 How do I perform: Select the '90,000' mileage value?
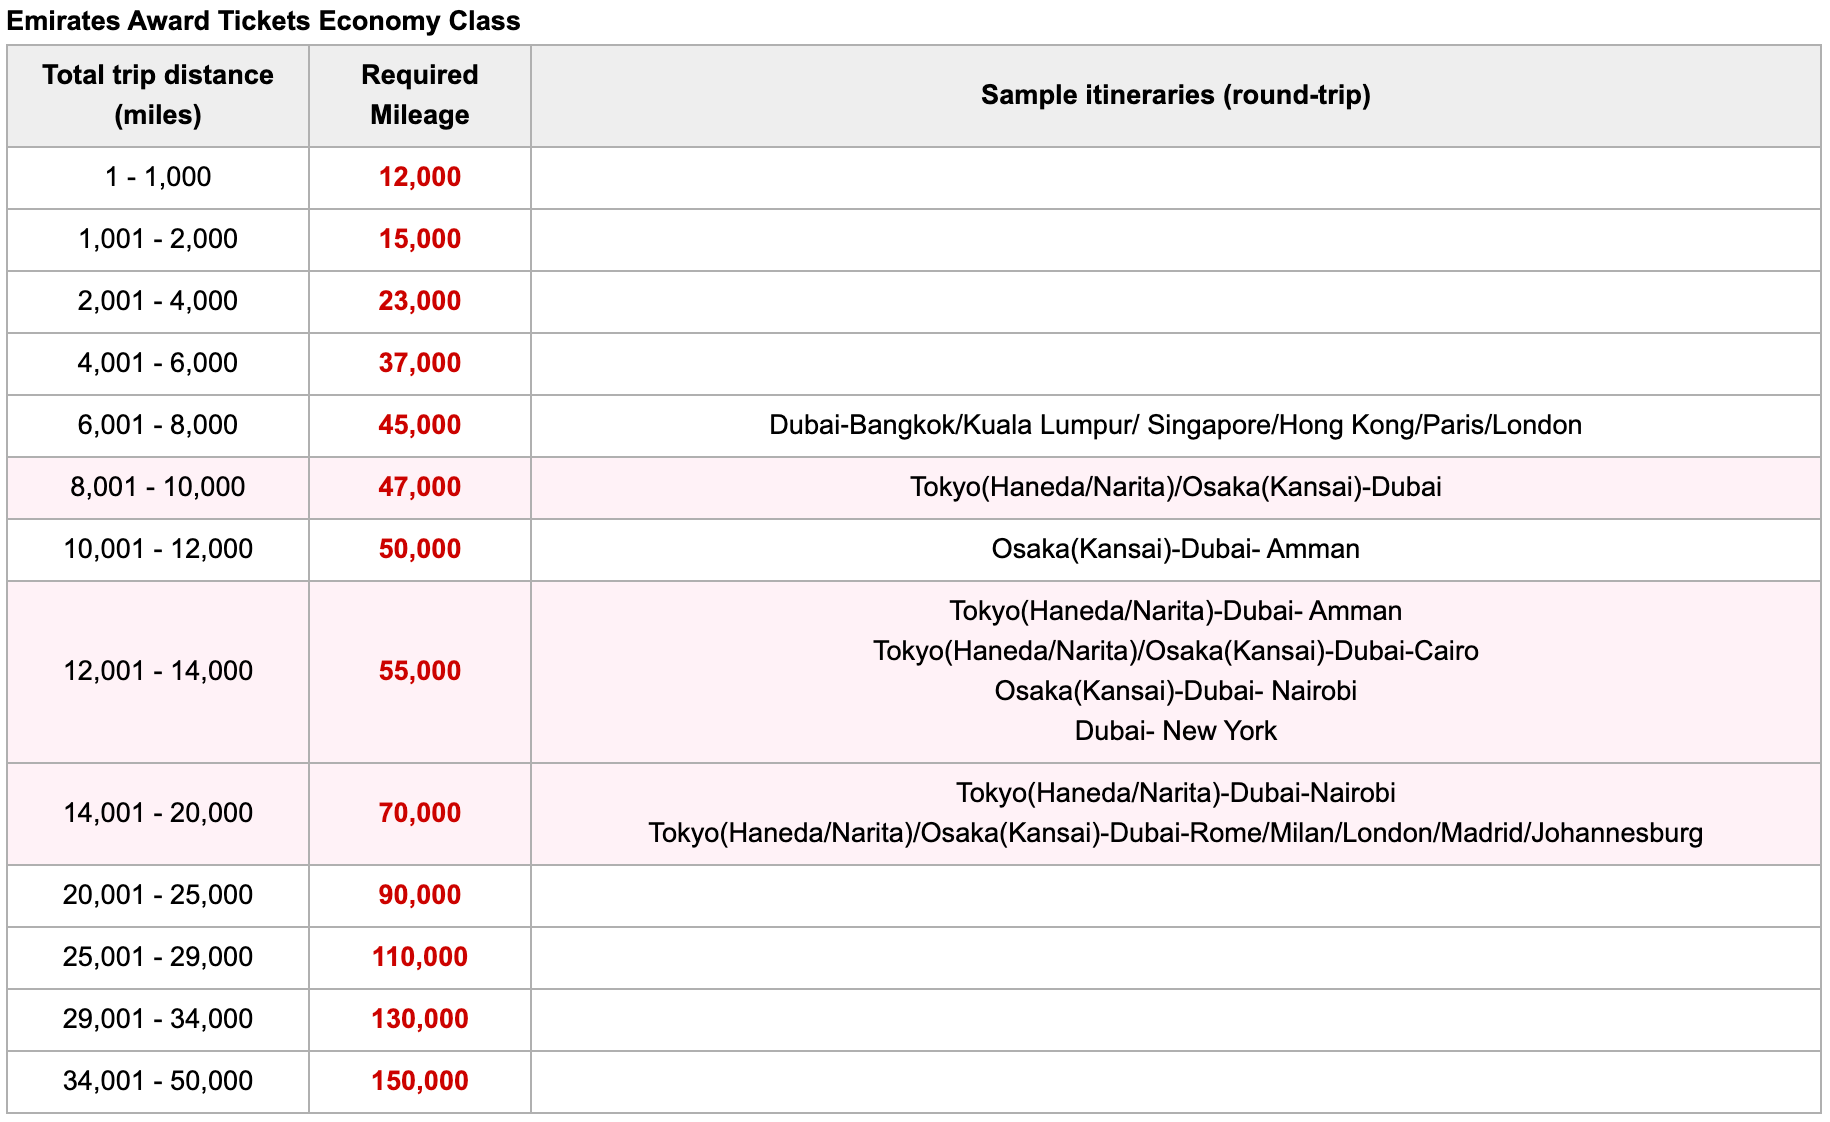click(x=420, y=895)
